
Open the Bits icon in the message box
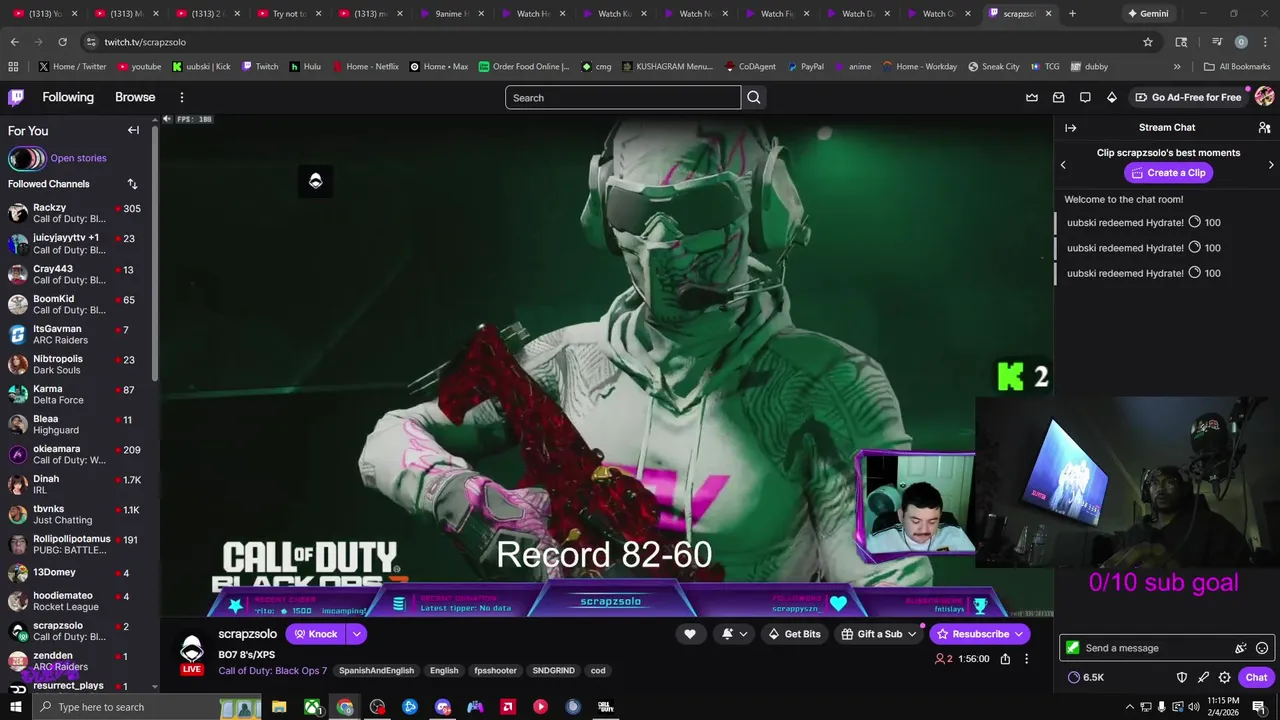point(1241,648)
